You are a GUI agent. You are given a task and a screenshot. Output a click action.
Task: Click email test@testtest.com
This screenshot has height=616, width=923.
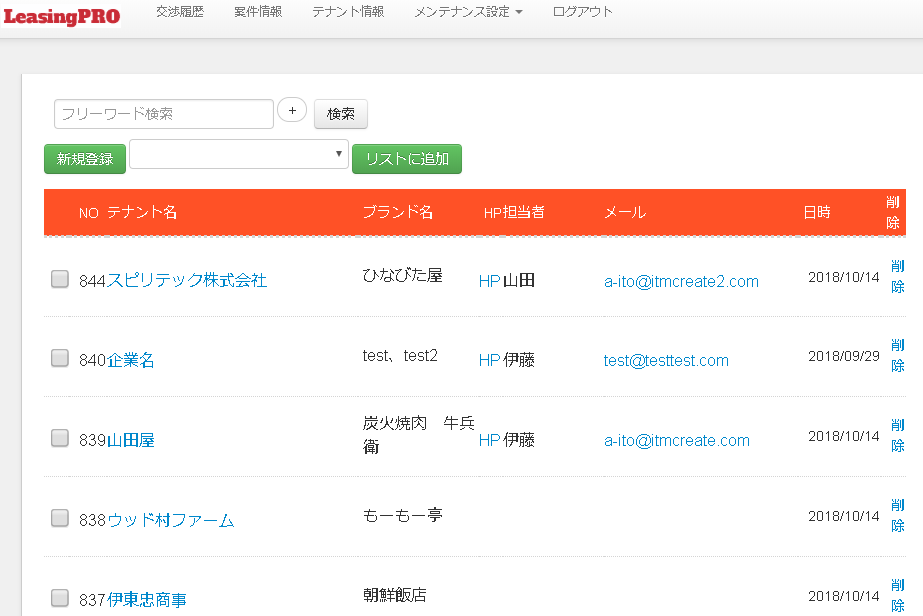click(x=666, y=360)
